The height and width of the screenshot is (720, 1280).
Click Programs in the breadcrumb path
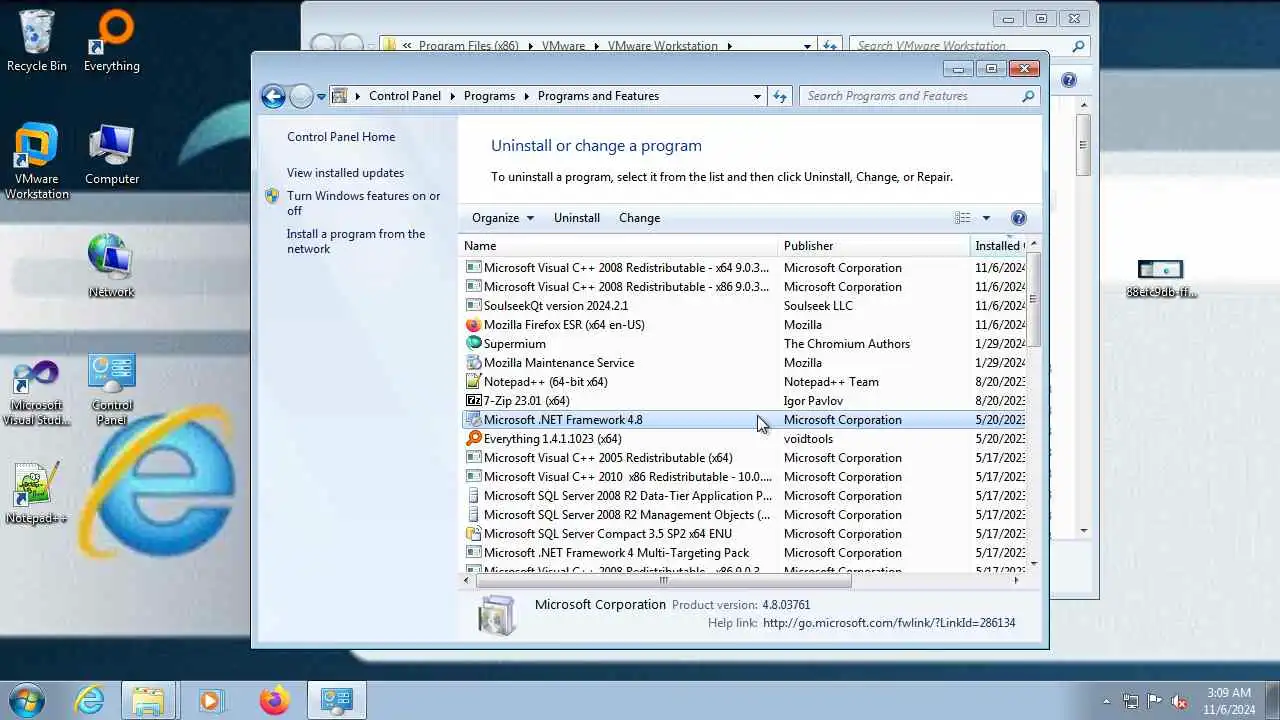pos(489,96)
